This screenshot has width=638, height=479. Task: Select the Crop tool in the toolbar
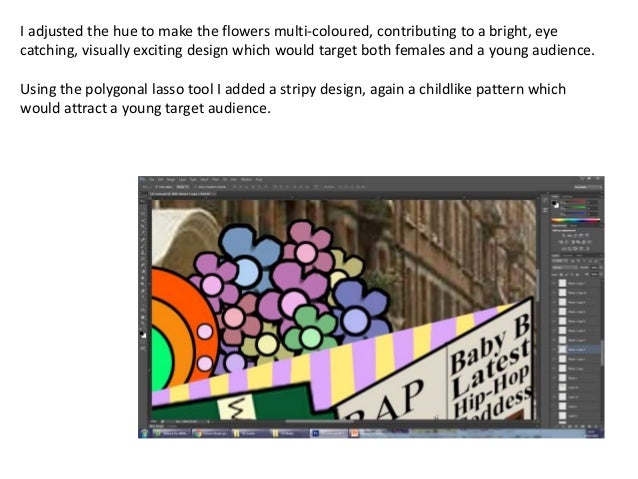[x=143, y=226]
